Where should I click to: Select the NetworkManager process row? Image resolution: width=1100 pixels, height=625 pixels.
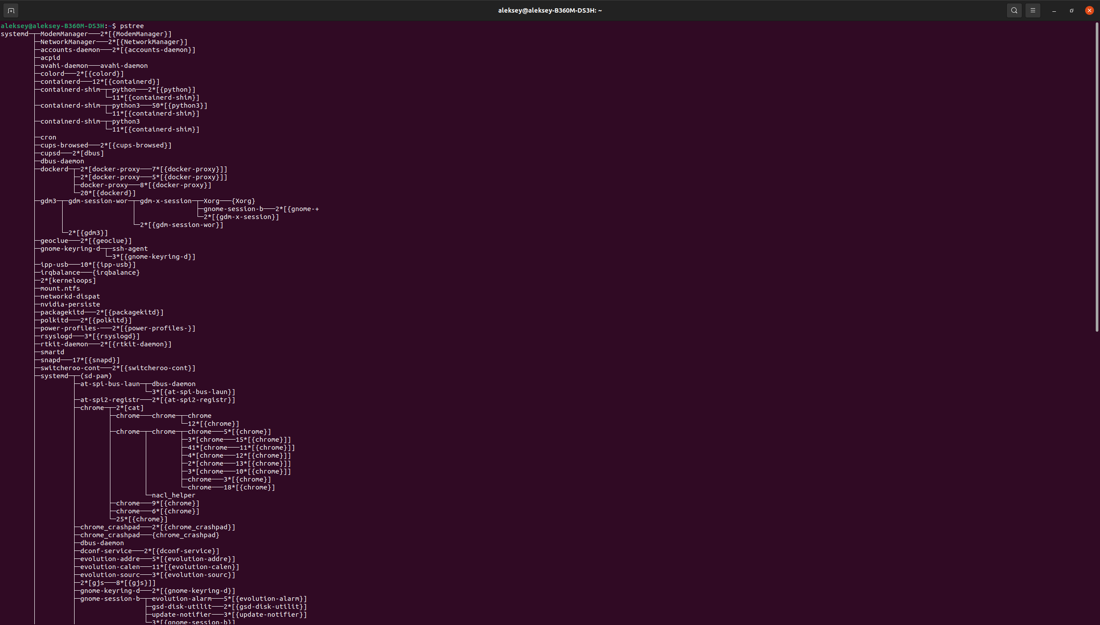click(114, 42)
